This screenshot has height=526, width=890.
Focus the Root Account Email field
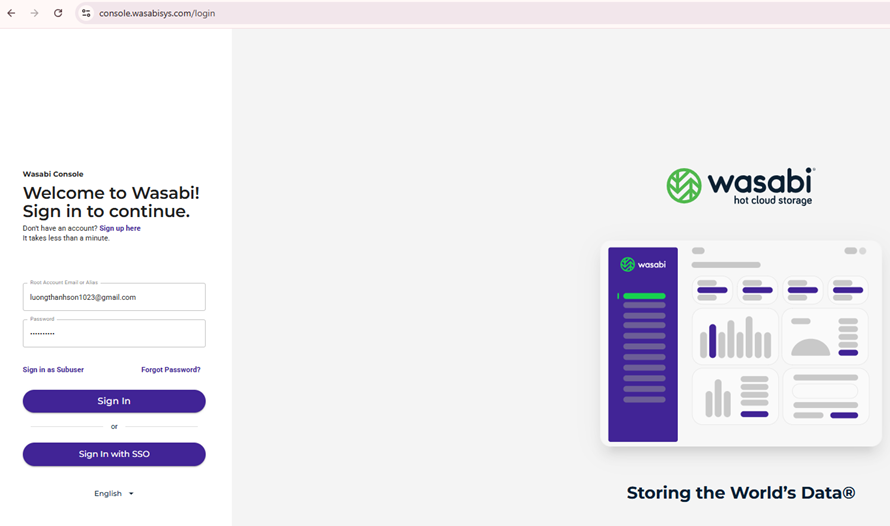pyautogui.click(x=114, y=297)
